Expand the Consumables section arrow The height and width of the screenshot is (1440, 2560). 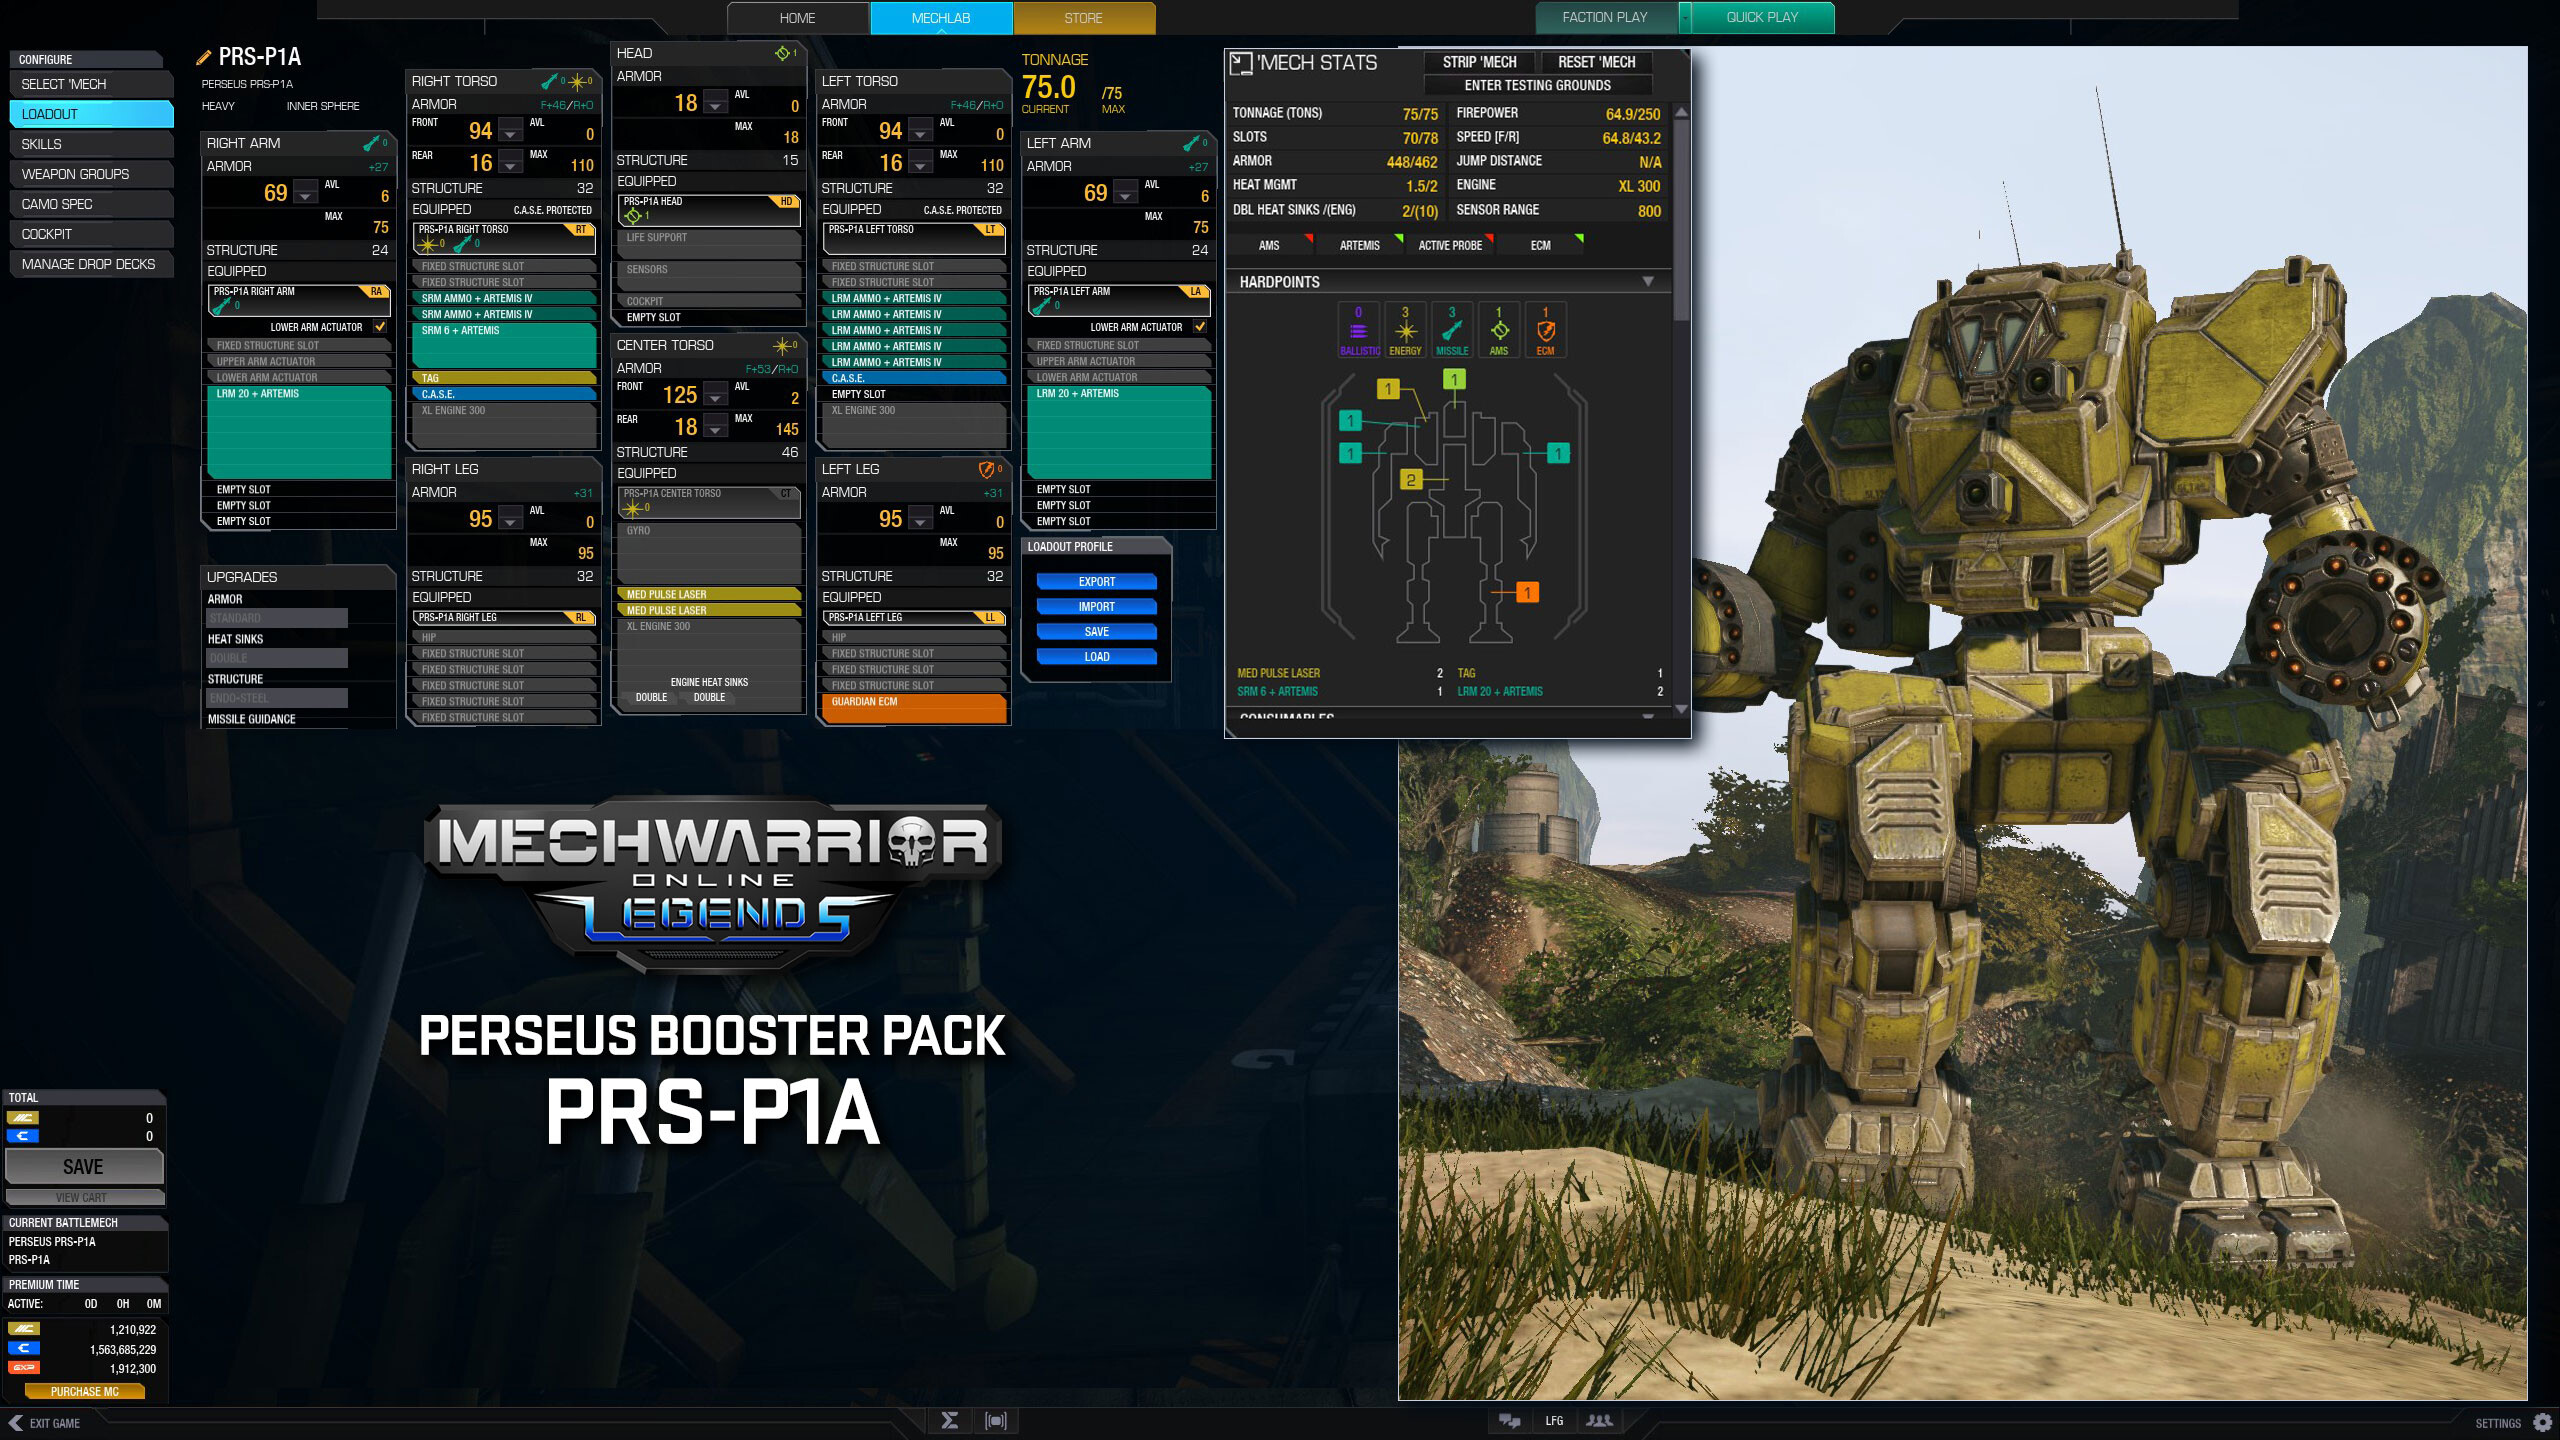pyautogui.click(x=1648, y=716)
